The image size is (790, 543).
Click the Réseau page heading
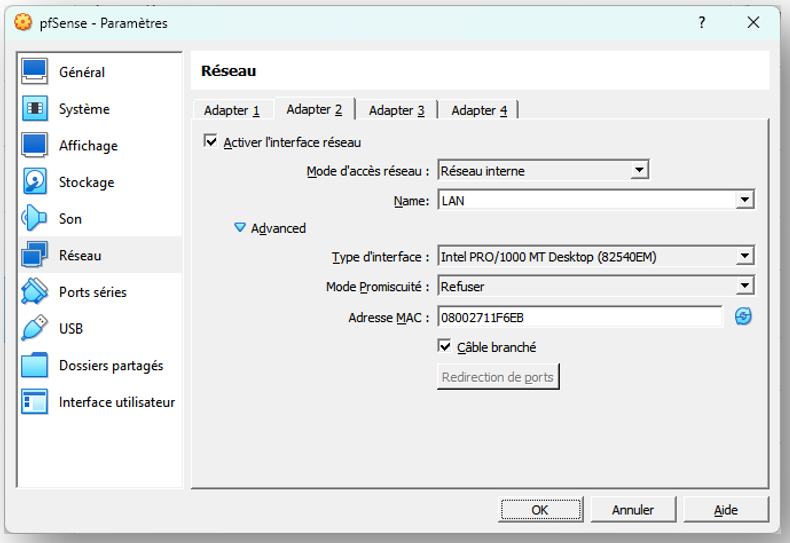[x=228, y=71]
